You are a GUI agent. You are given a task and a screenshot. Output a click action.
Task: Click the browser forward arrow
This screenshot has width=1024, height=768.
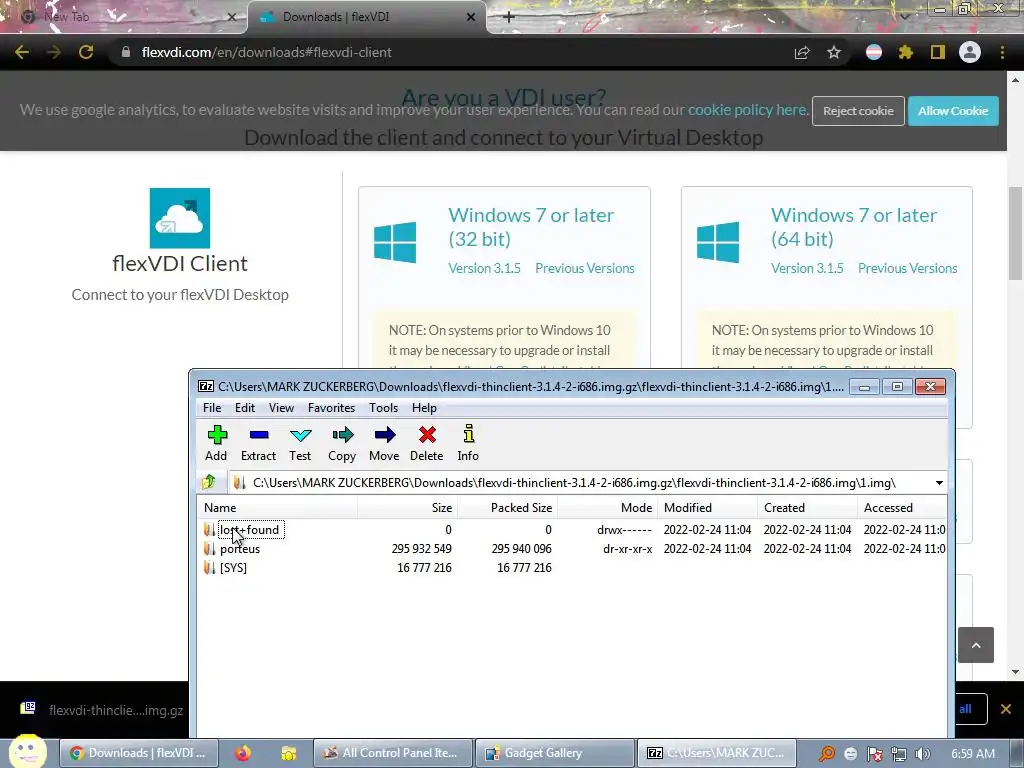pyautogui.click(x=54, y=52)
